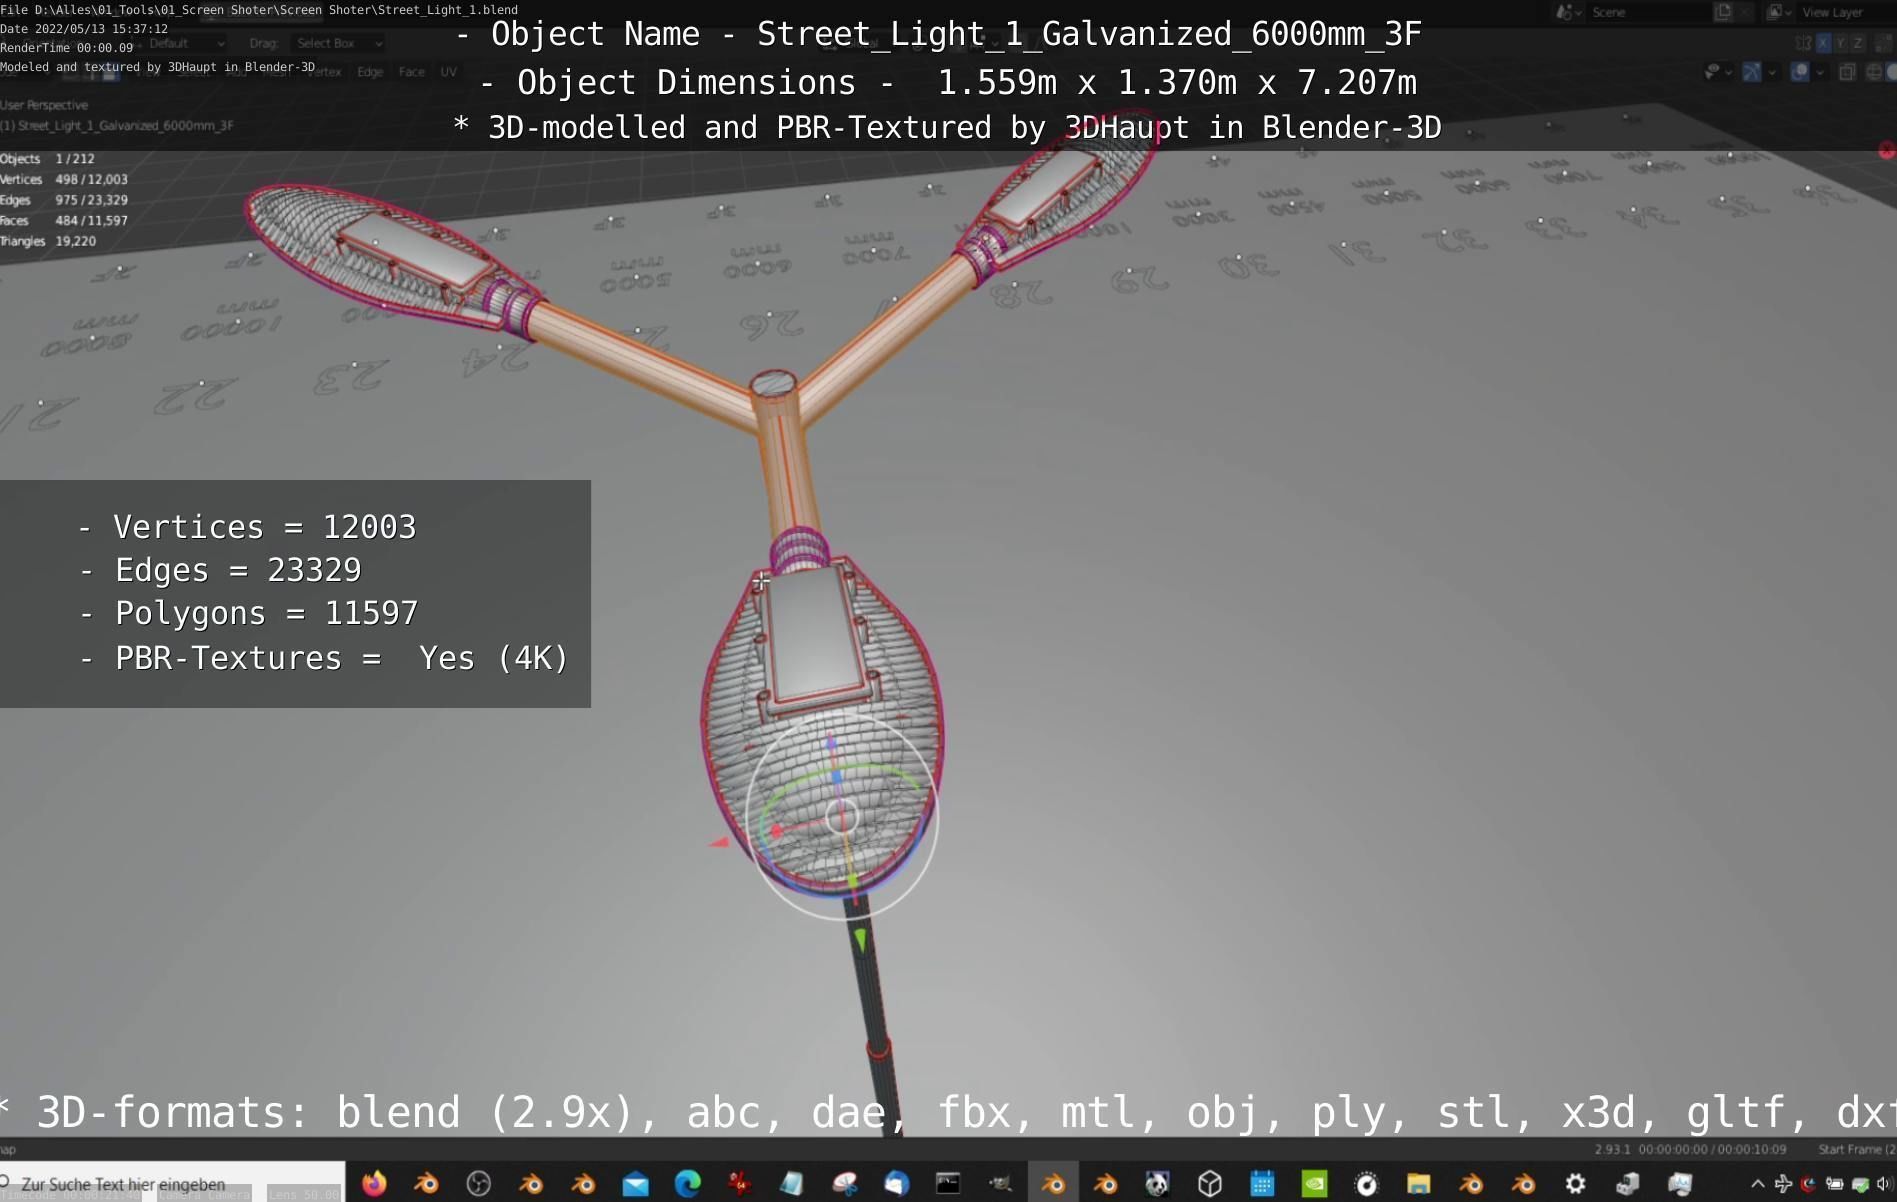Toggle viewport gizmos display

pos(1752,72)
